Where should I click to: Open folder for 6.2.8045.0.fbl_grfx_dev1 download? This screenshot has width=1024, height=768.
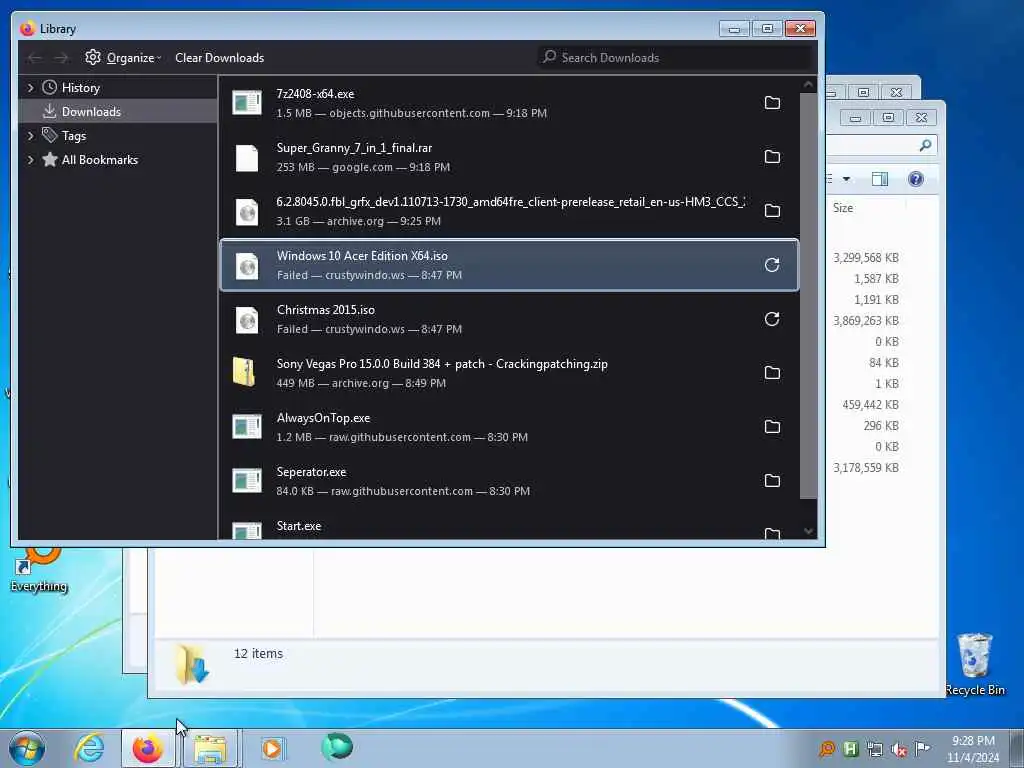[x=772, y=210]
